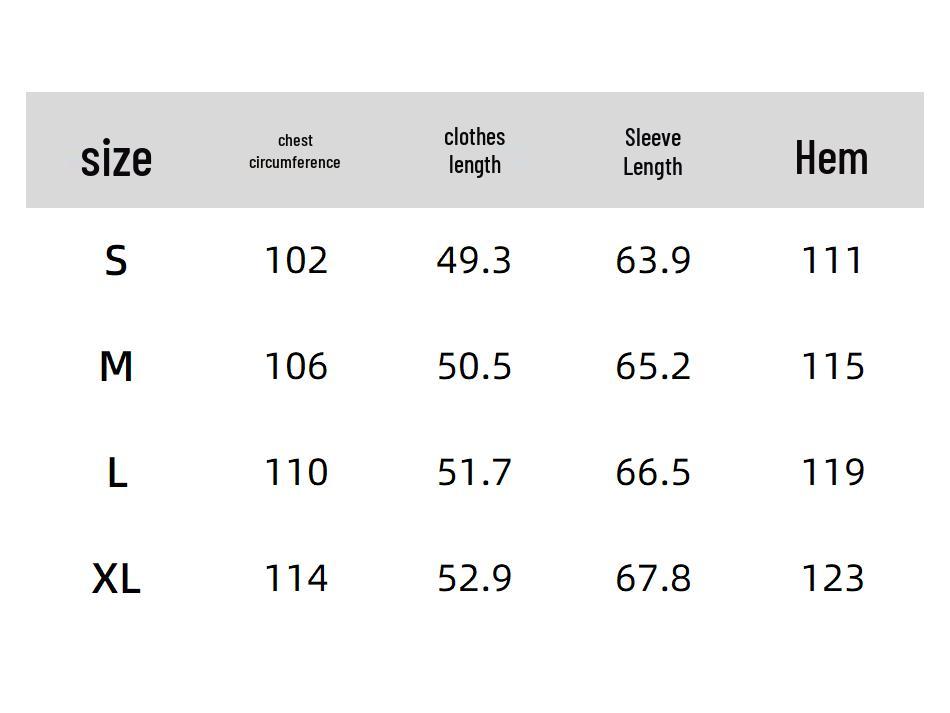Select hem value 115 for size M
Viewport: 950px width, 713px height.
point(832,367)
